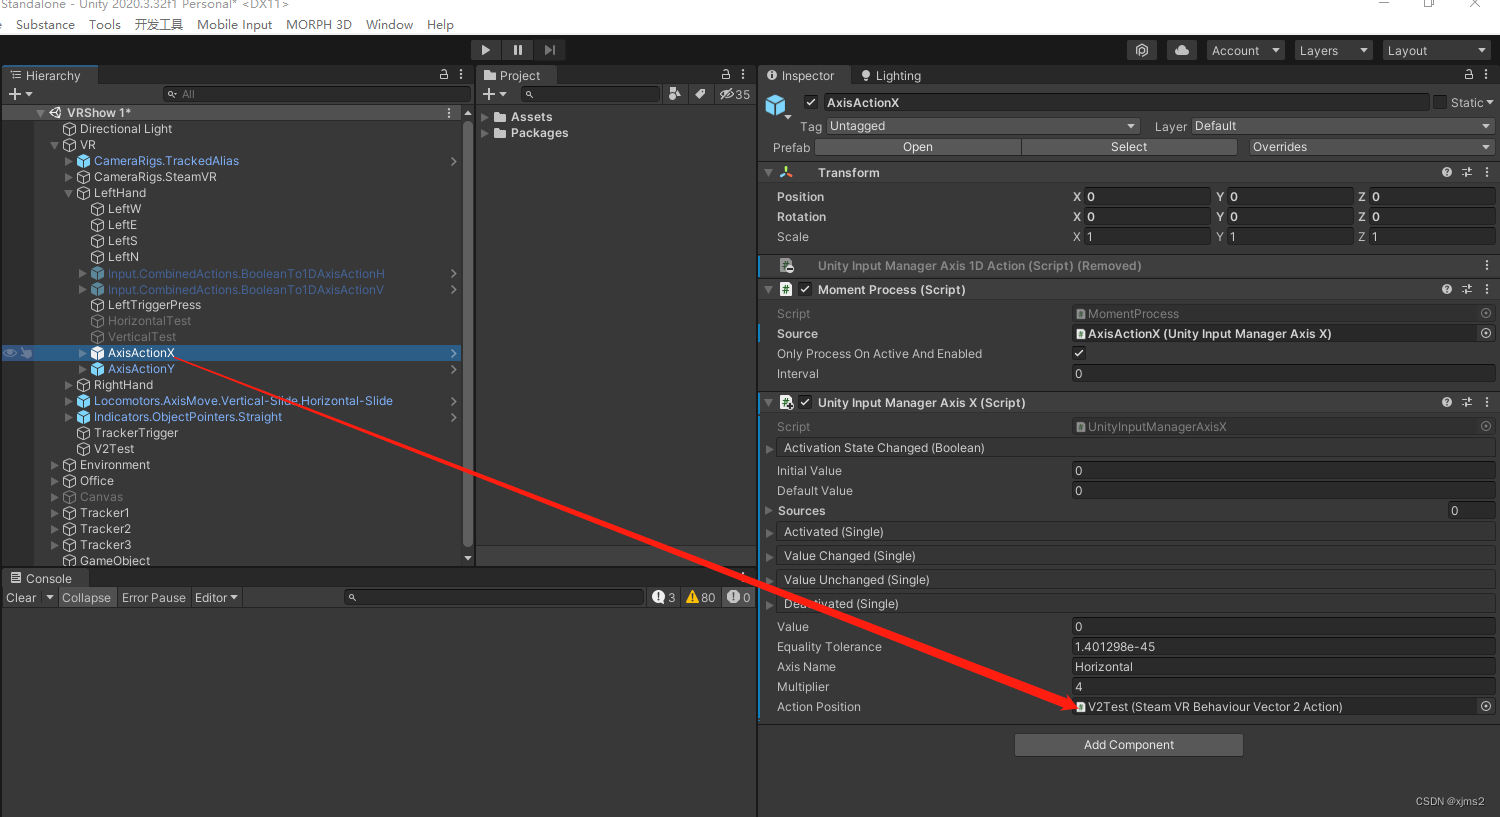Open the Collab services icon
This screenshot has height=817, width=1500.
[x=1142, y=50]
